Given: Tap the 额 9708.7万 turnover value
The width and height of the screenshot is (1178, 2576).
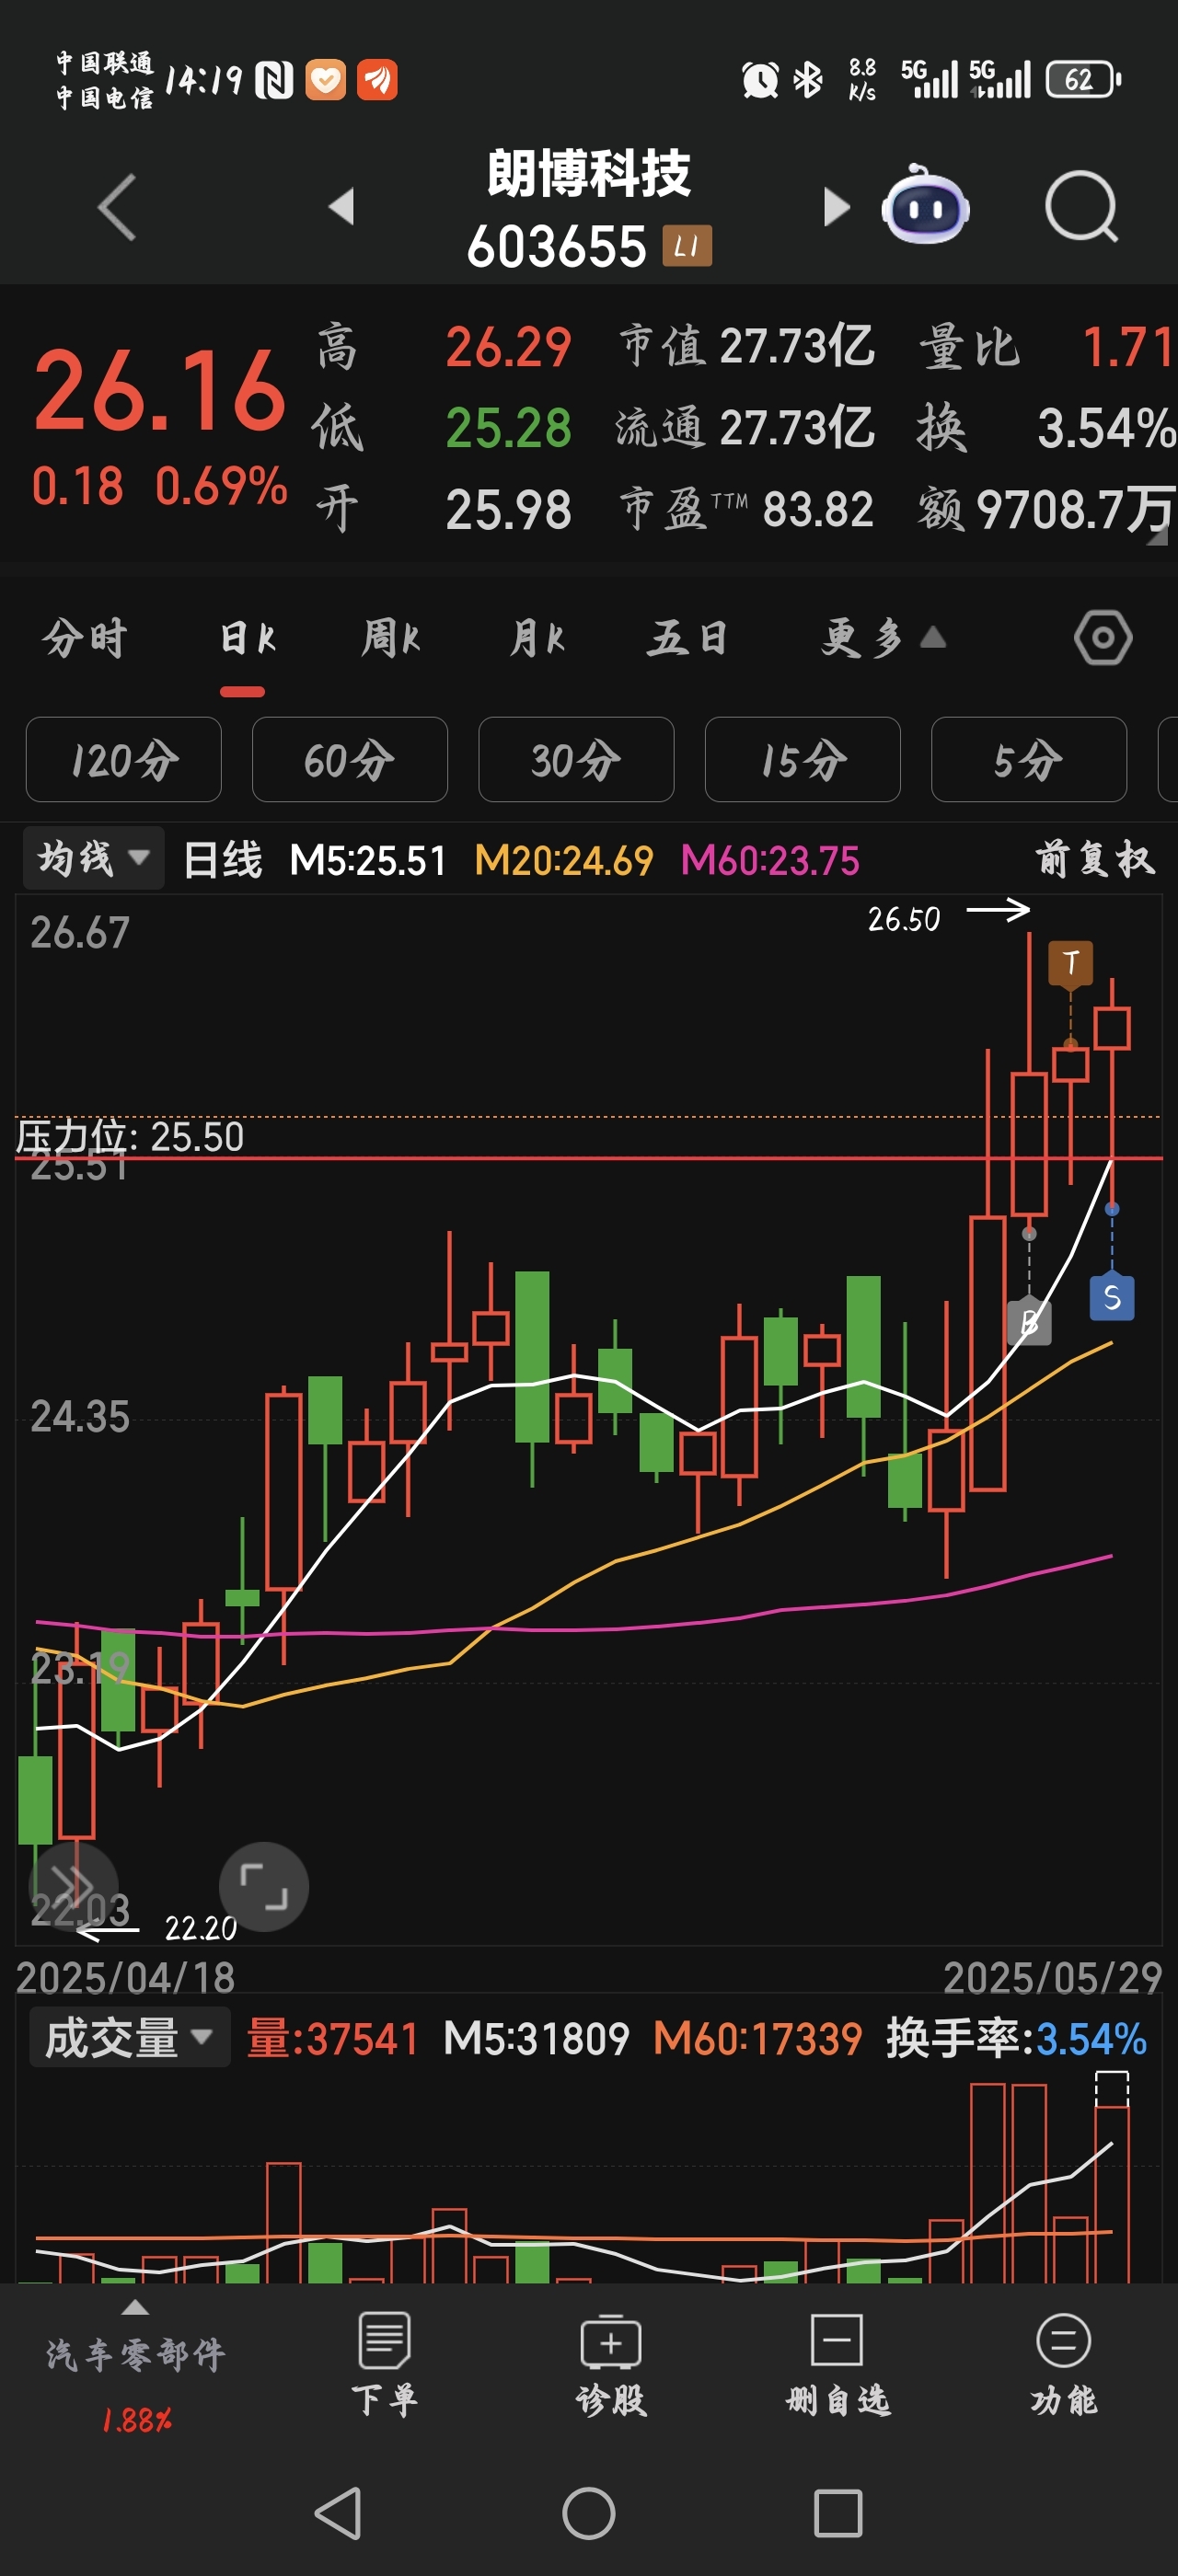Looking at the screenshot, I should tap(1045, 509).
